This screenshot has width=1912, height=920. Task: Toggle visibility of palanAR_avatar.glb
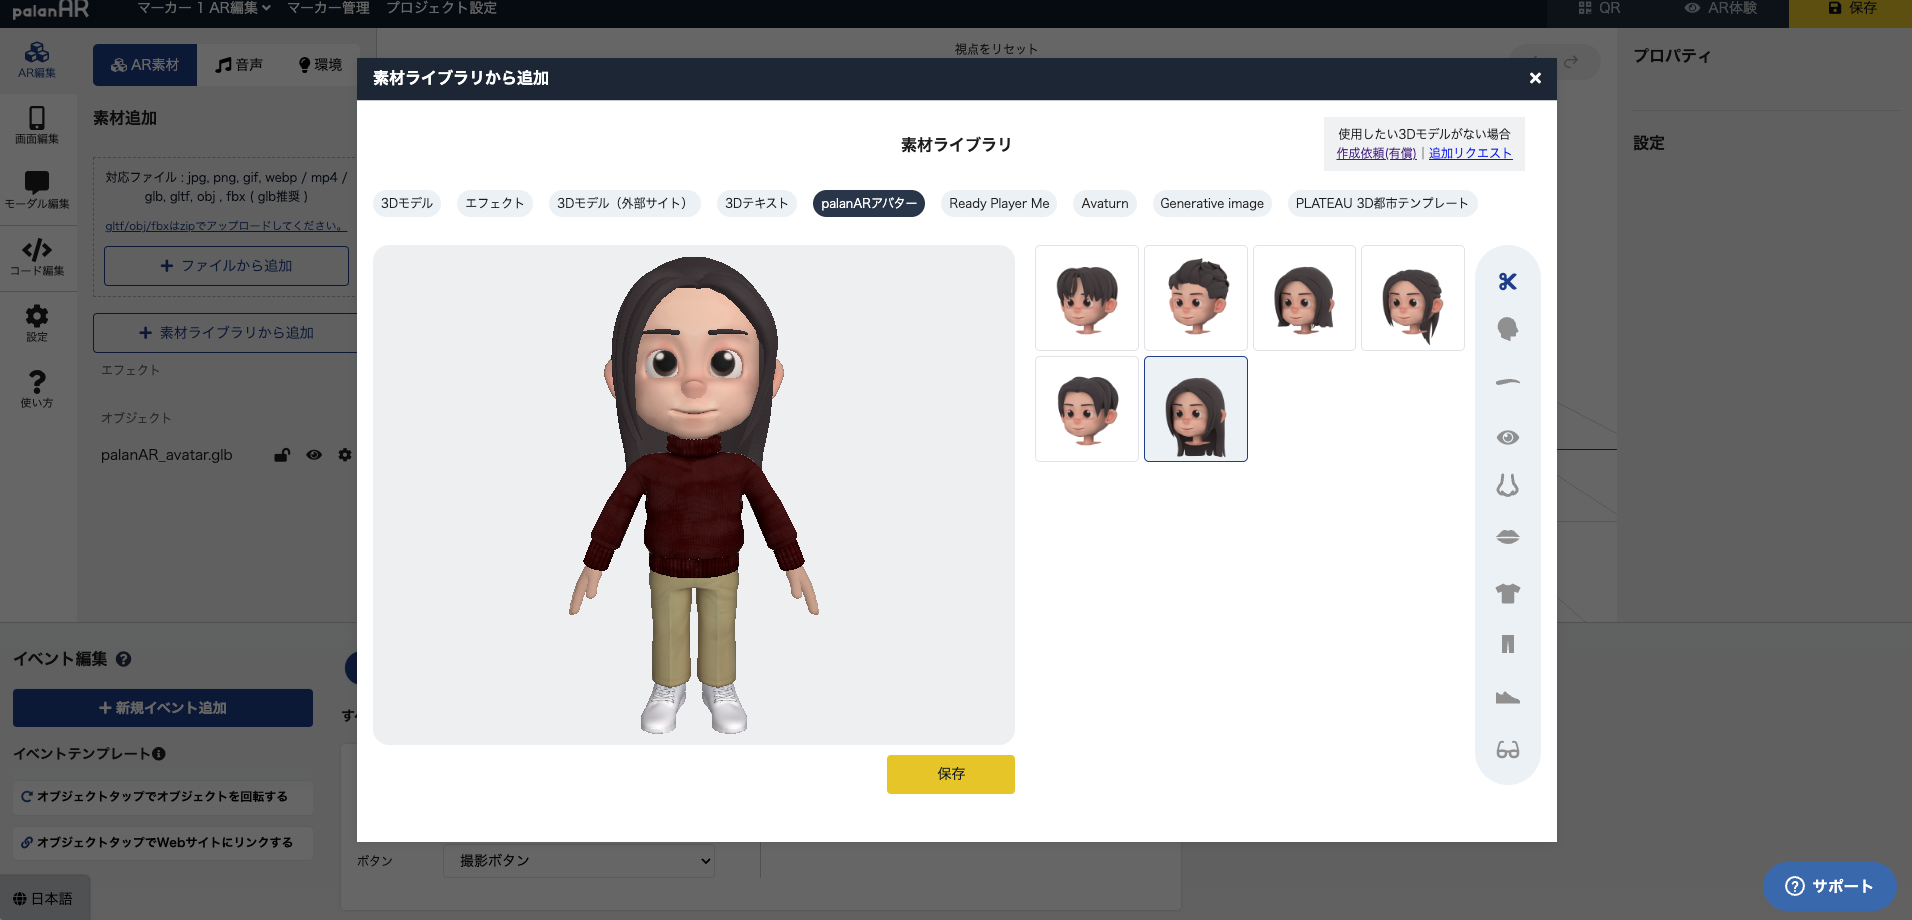[x=314, y=455]
